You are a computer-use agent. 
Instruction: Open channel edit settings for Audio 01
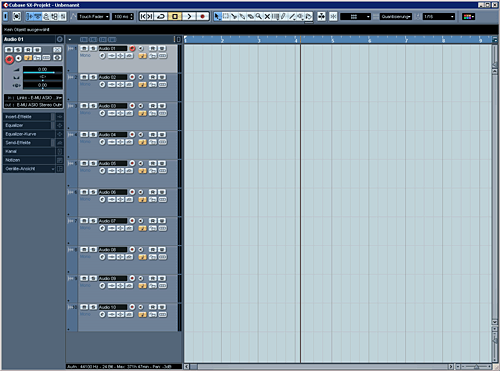point(102,56)
